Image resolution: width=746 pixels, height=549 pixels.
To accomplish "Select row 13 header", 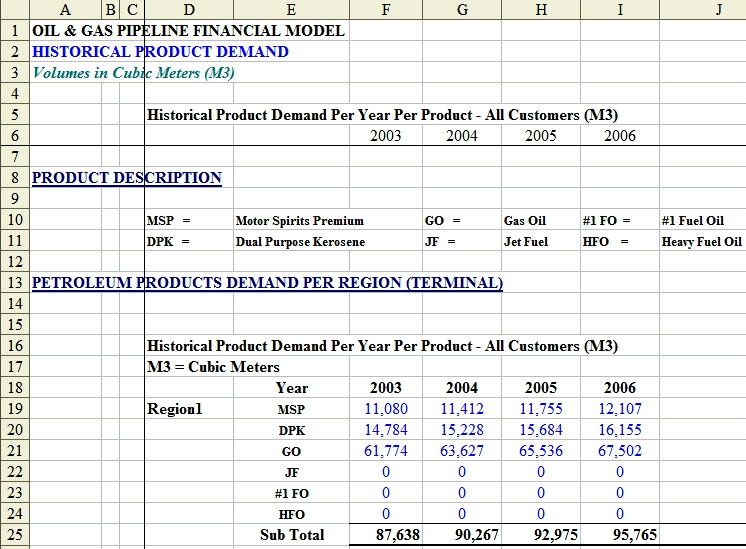I will [x=15, y=283].
